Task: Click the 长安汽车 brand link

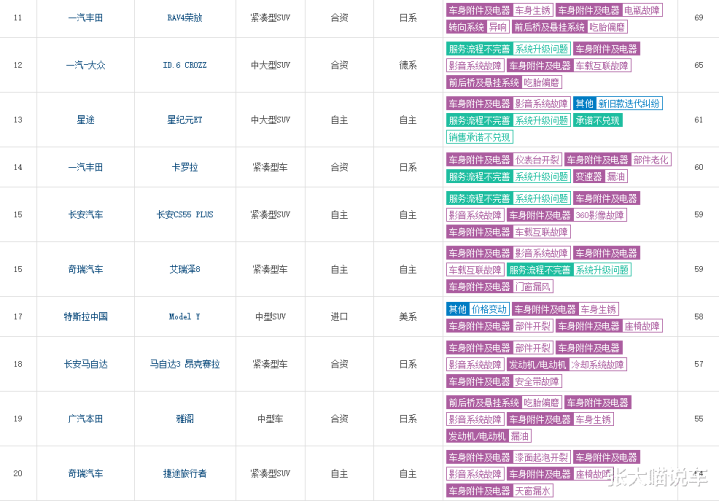Action: pos(85,215)
